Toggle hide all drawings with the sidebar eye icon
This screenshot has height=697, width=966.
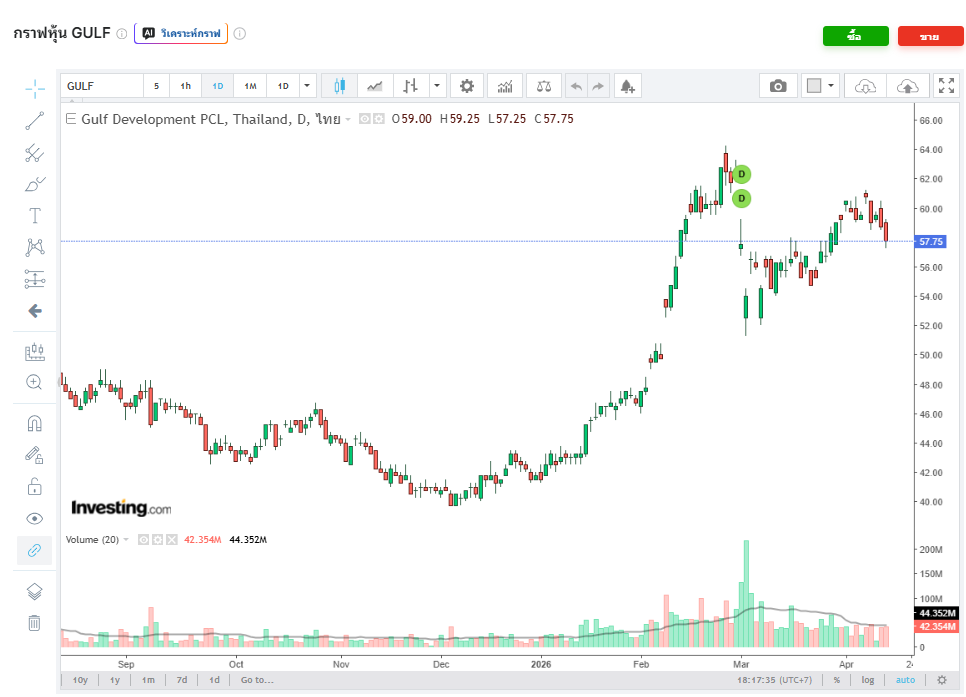coord(34,519)
